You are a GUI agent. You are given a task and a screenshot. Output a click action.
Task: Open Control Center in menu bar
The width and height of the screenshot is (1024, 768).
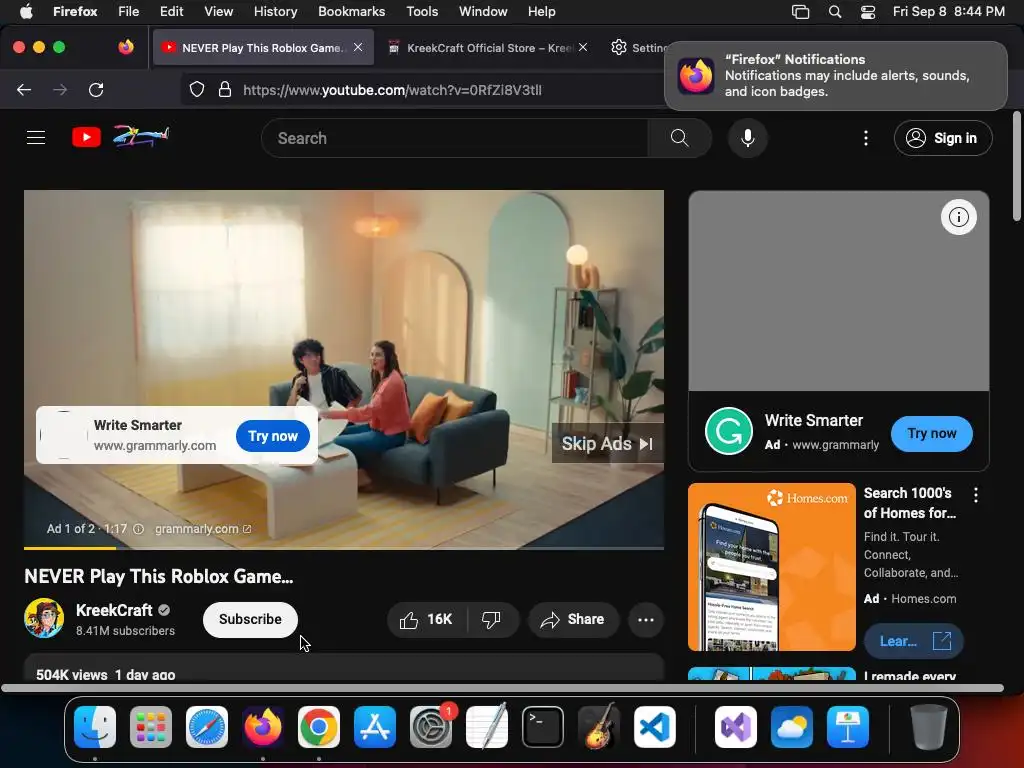pos(867,11)
